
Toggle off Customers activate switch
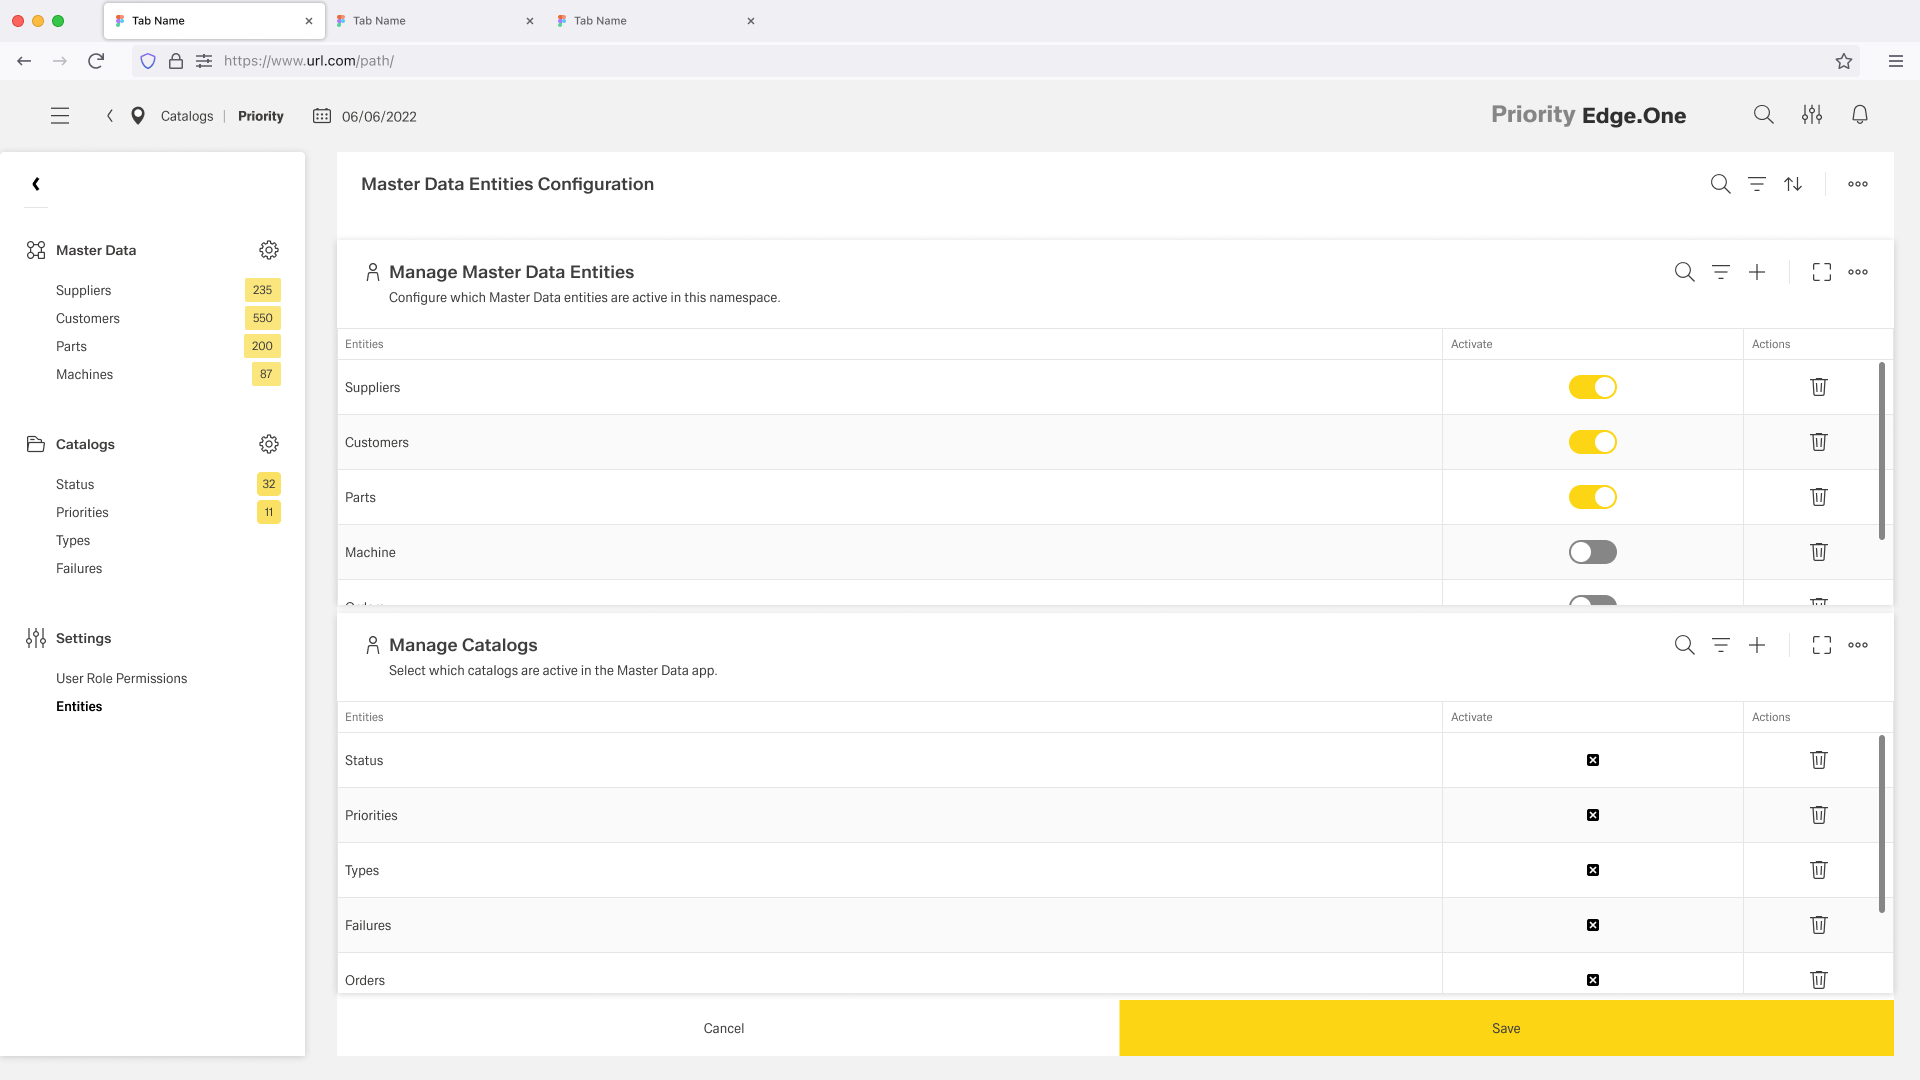click(1593, 442)
